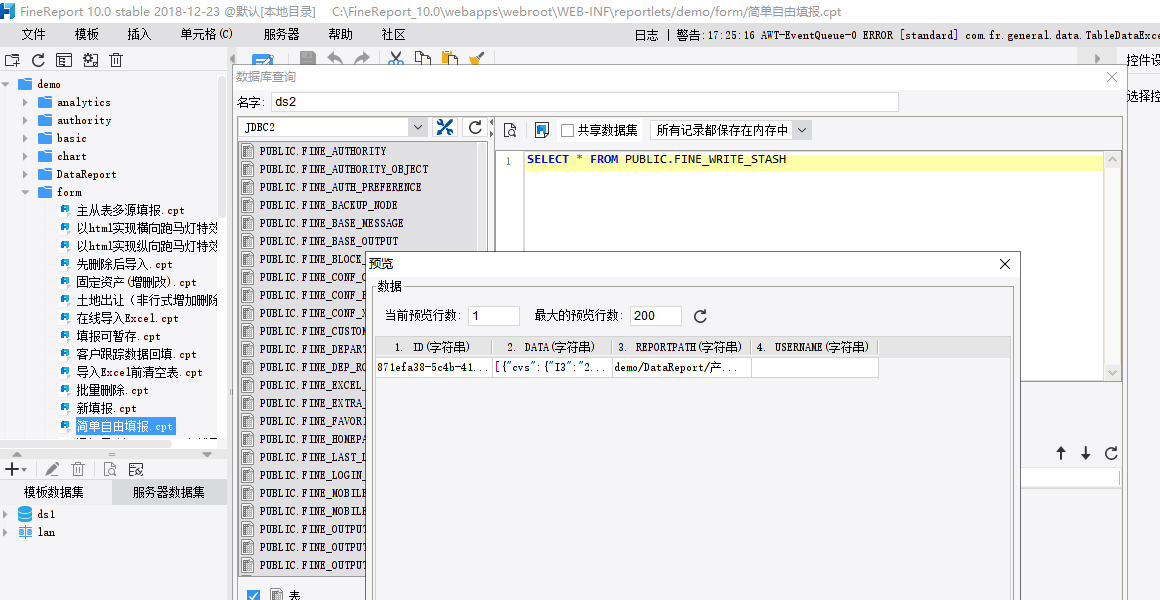Open the 模板 menu
The image size is (1160, 600).
(87, 35)
